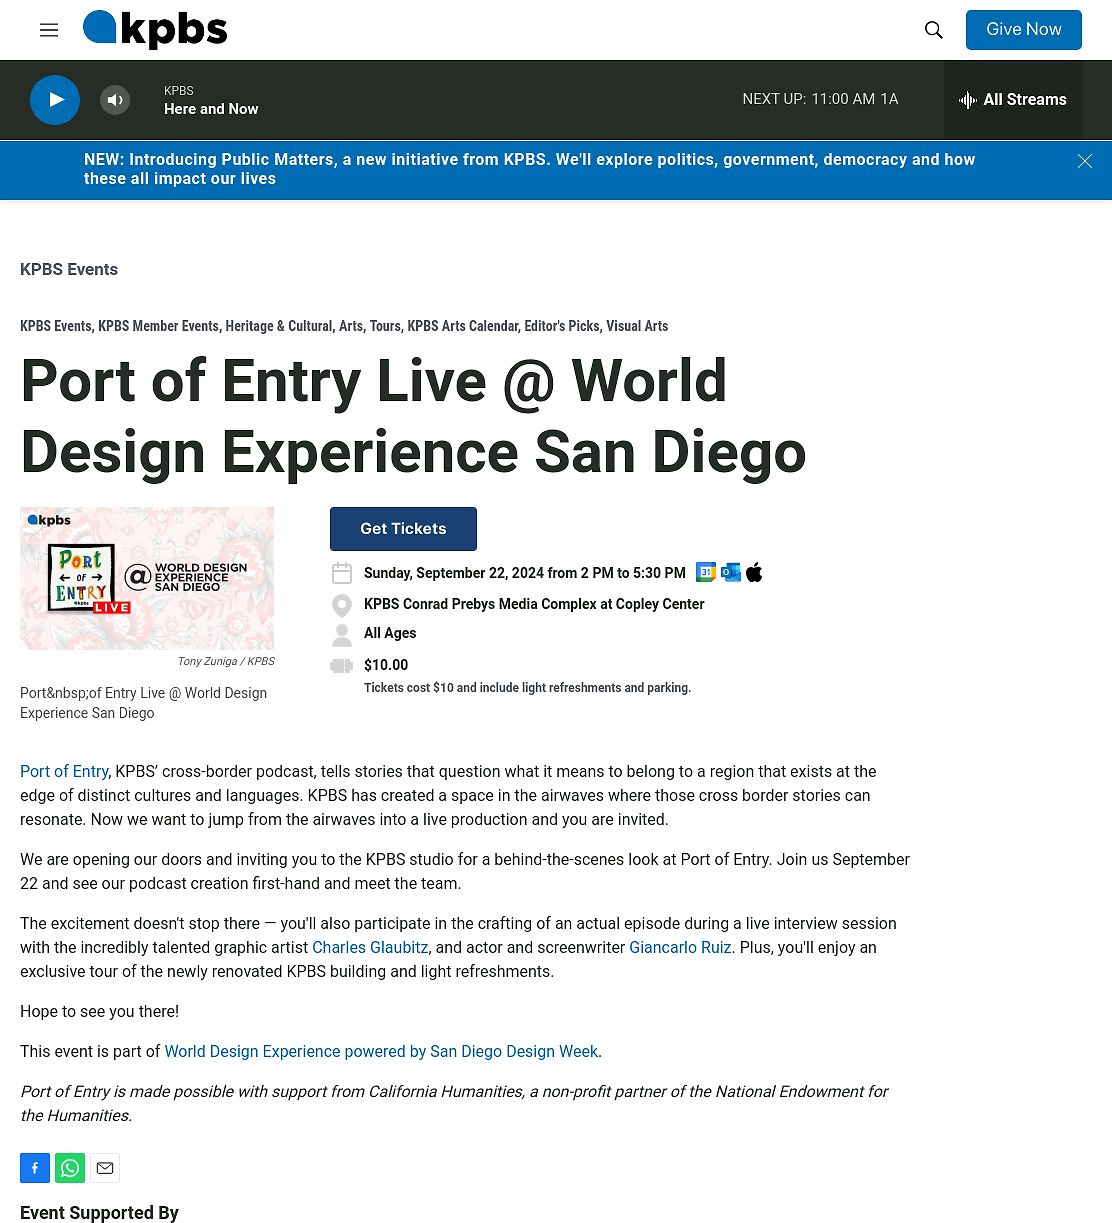Open the hamburger navigation menu
Viewport: 1112px width, 1223px height.
pos(49,30)
